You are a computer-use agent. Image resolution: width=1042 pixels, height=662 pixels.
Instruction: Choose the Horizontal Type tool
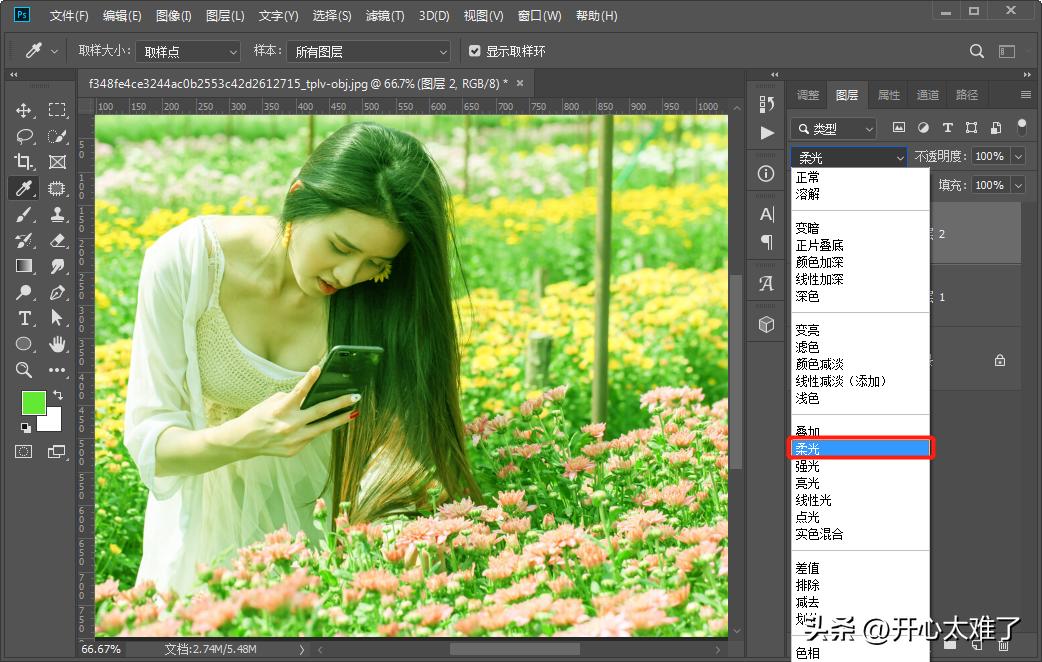pyautogui.click(x=24, y=319)
